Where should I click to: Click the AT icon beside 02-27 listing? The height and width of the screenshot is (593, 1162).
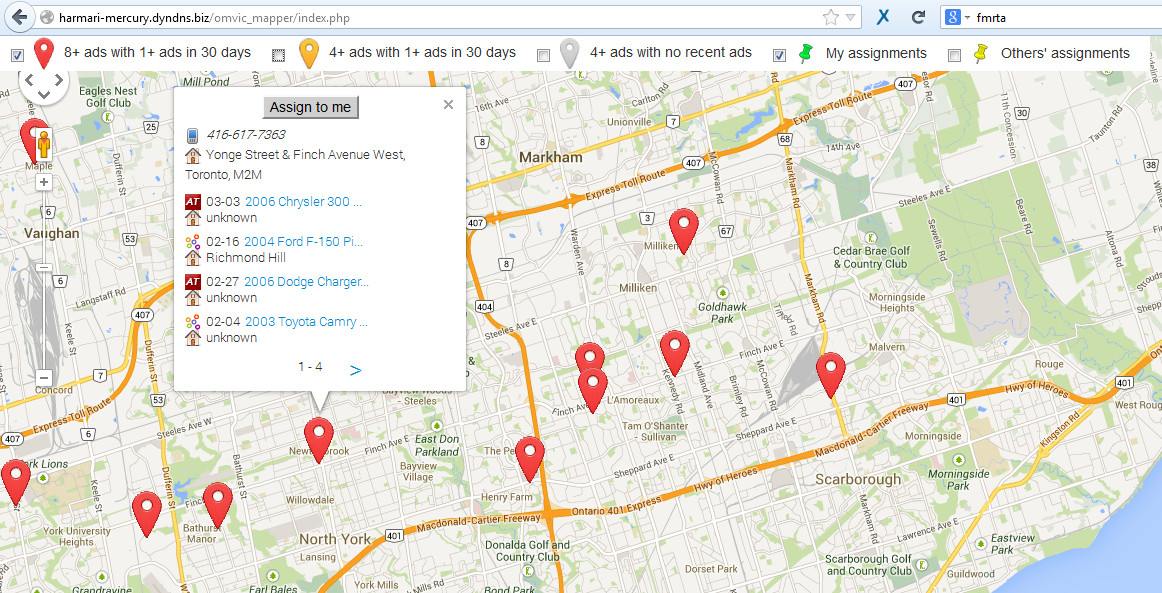click(193, 282)
